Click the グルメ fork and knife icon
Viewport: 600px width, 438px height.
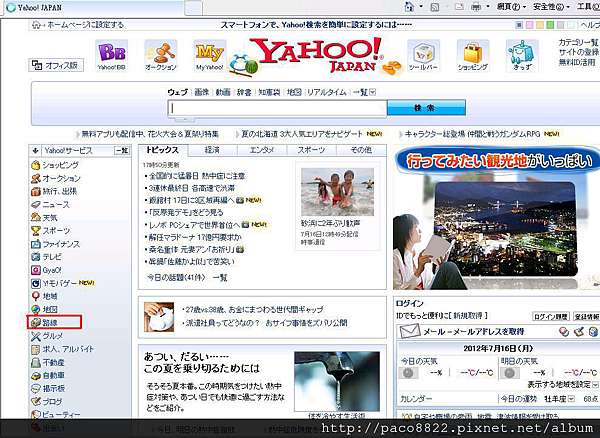click(x=36, y=336)
